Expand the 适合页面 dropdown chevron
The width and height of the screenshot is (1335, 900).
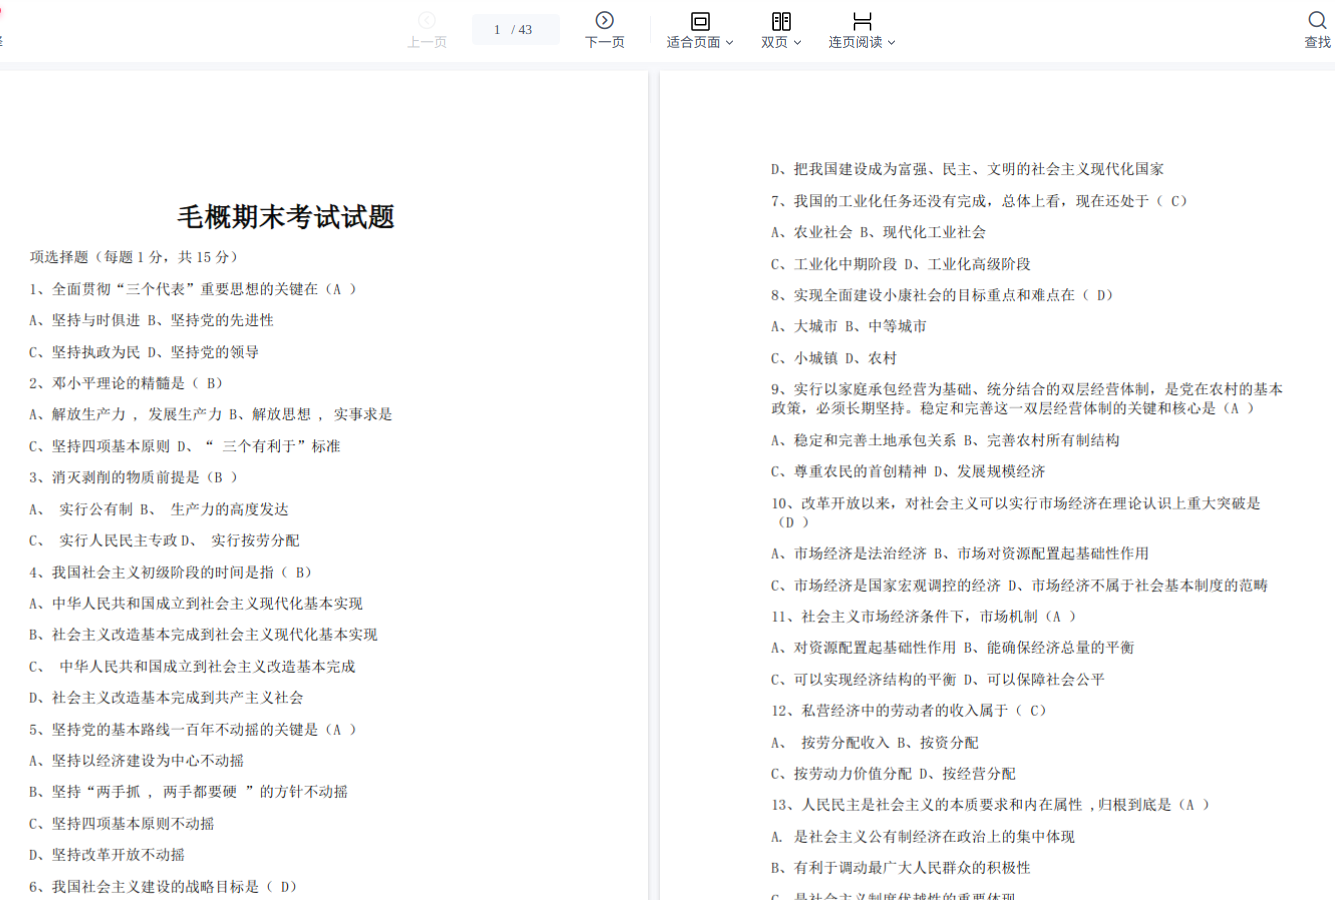730,43
